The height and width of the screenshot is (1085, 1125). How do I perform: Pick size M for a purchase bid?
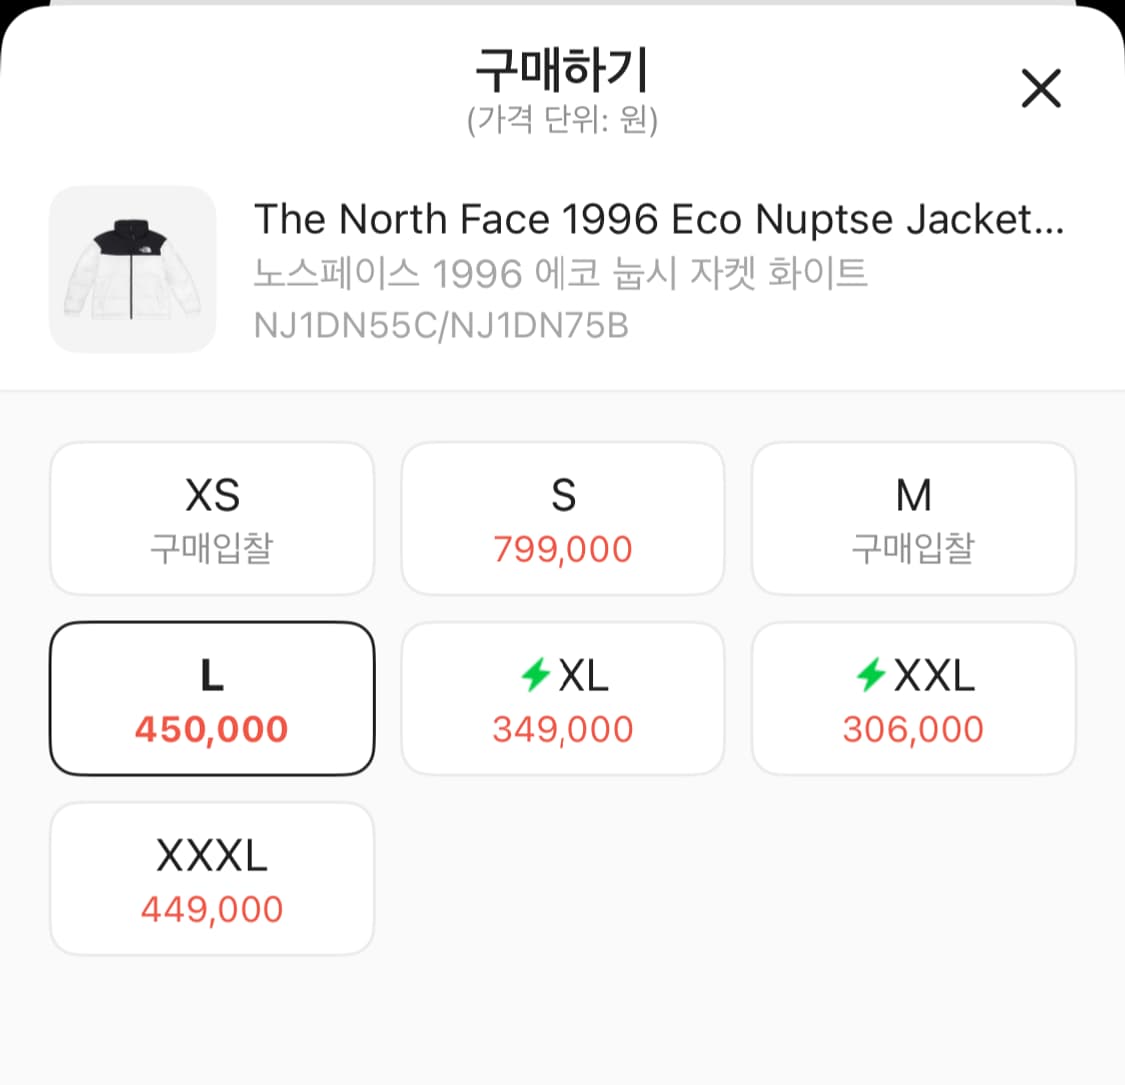pos(913,517)
